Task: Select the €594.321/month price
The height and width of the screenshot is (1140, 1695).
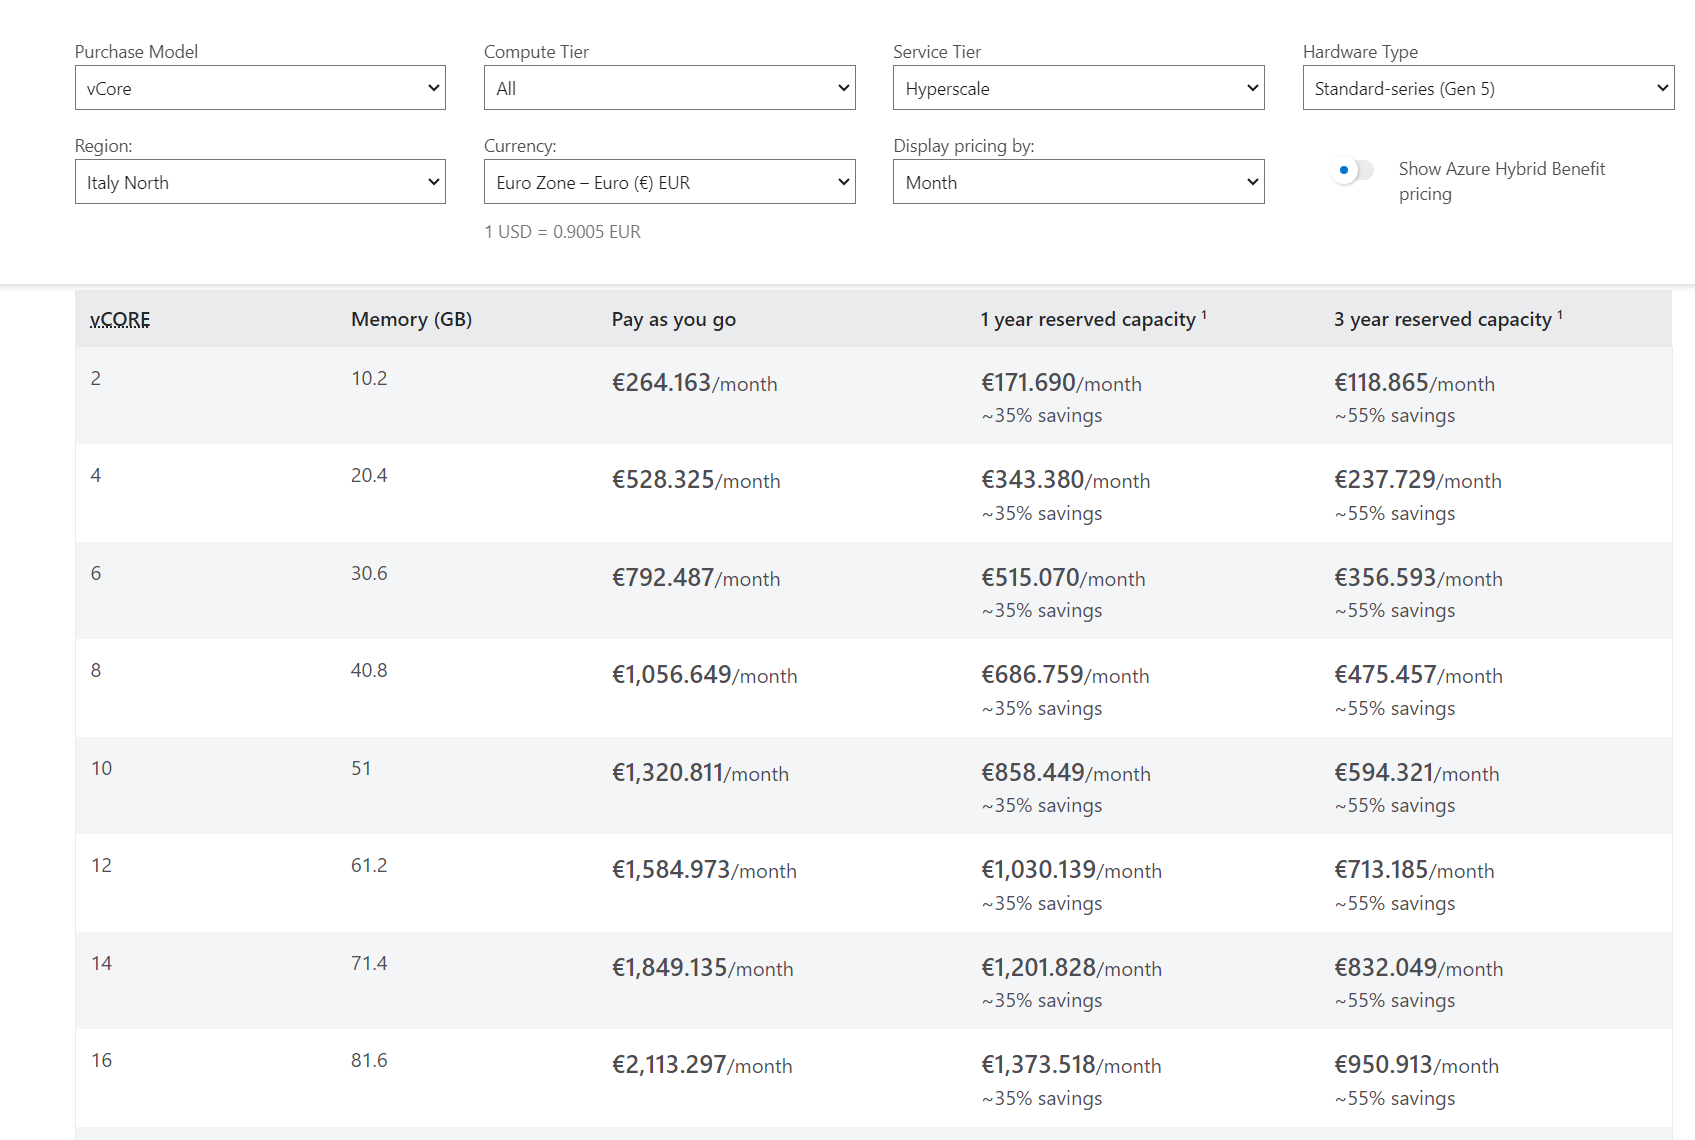Action: pos(1417,773)
